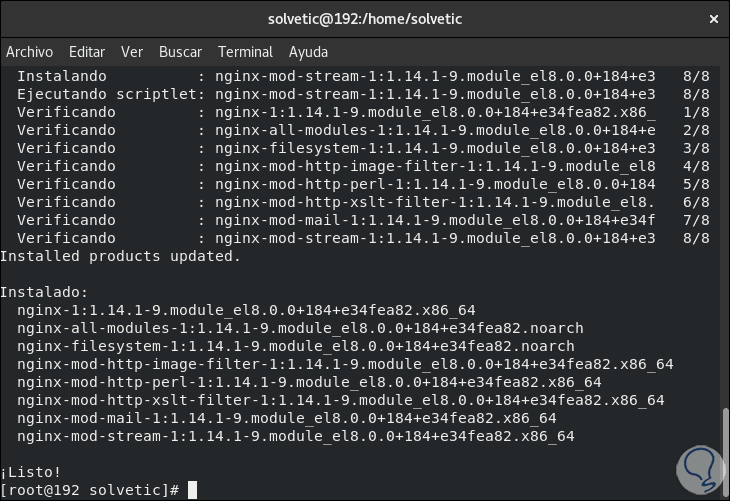The height and width of the screenshot is (501, 730).
Task: Click the installed nginx-mod-http-perl package line
Action: (x=309, y=382)
